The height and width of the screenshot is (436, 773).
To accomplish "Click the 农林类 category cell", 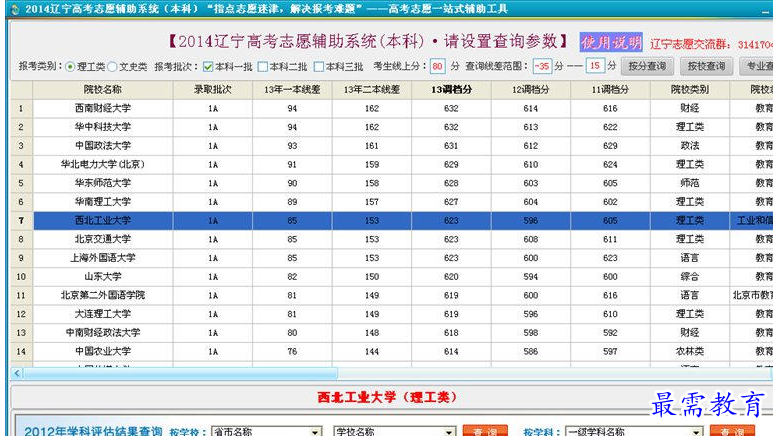I will click(x=690, y=352).
